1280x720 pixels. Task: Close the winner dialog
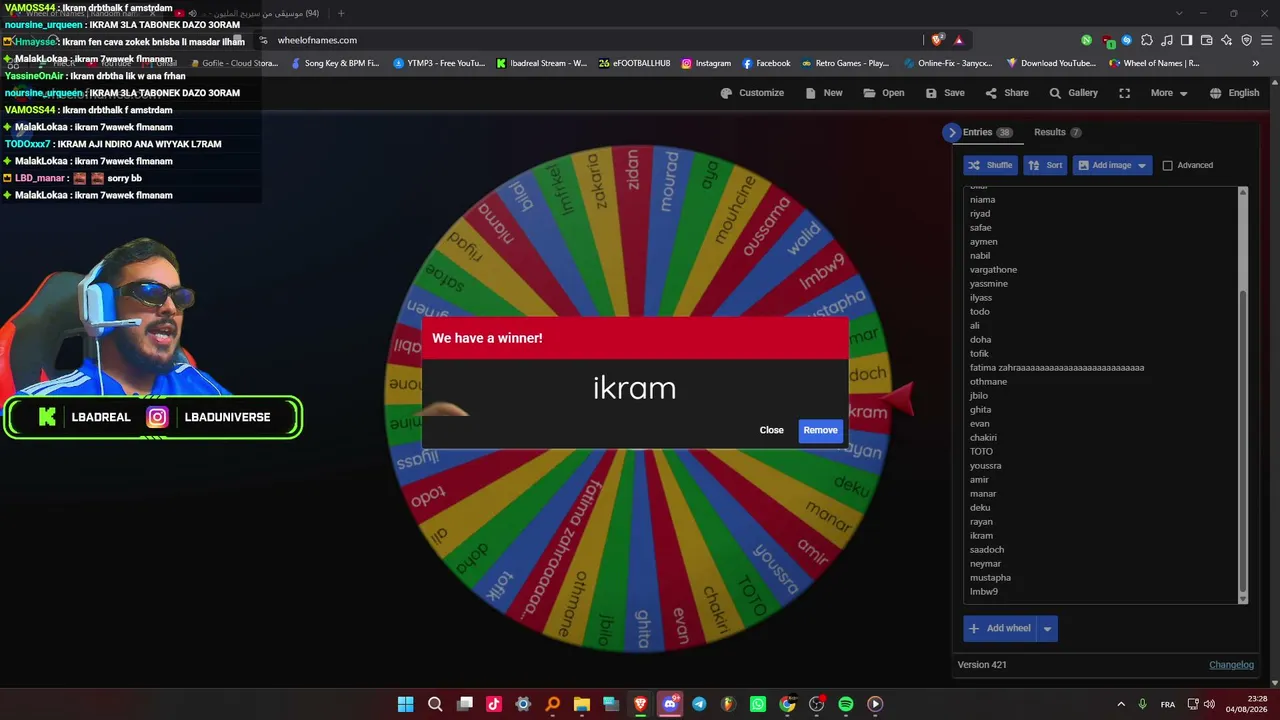point(771,430)
